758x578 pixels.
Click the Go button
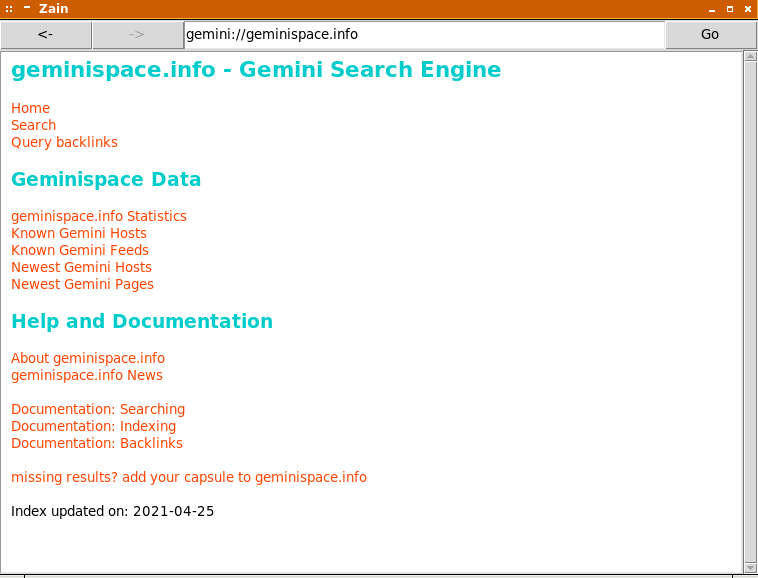point(710,34)
